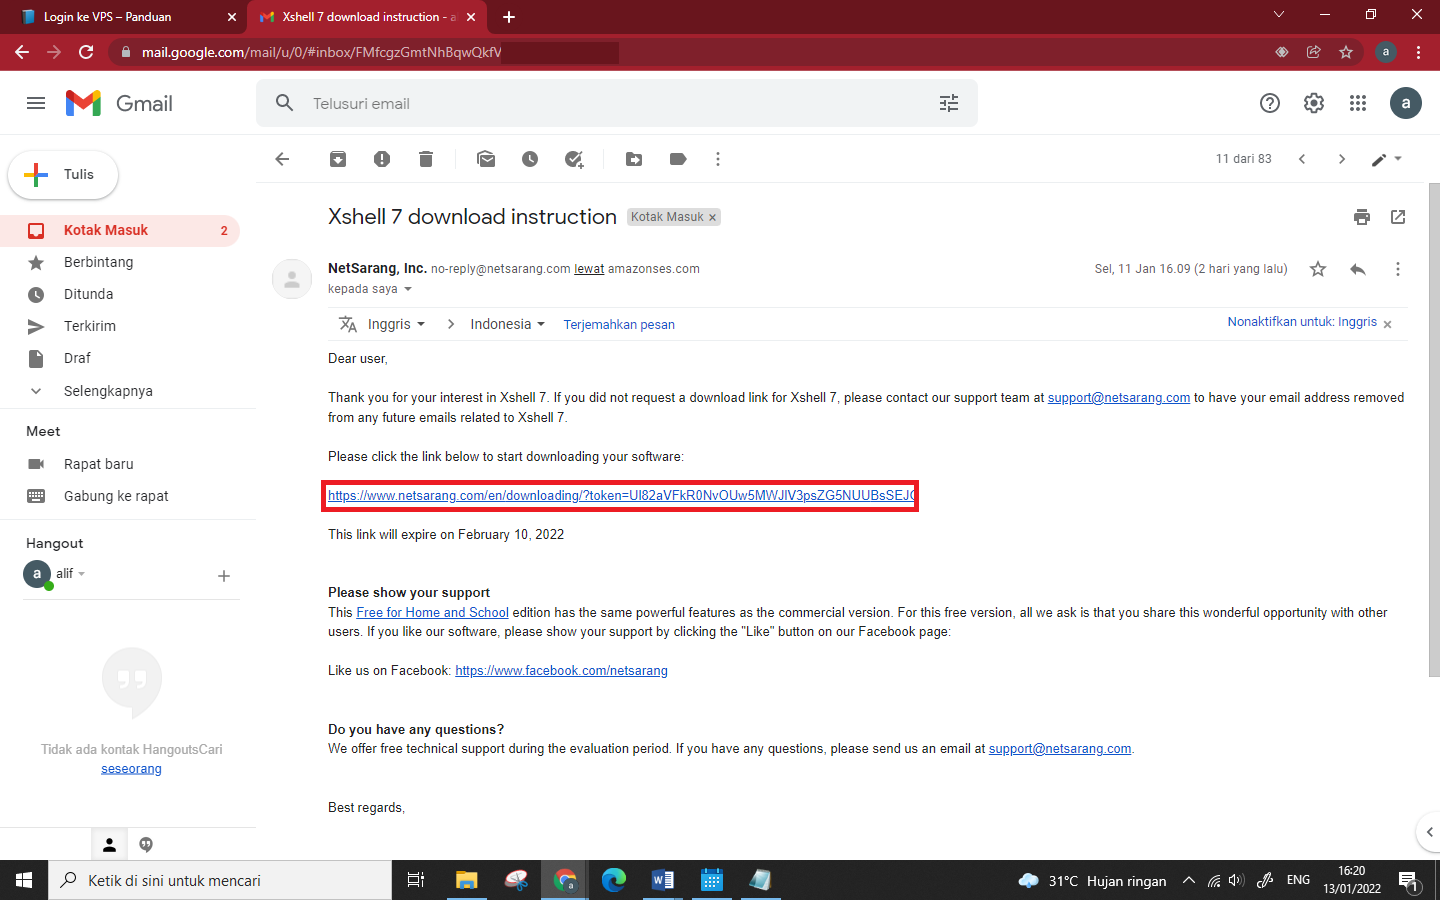Open Gmail support help icon
This screenshot has height=900, width=1440.
coord(1270,103)
